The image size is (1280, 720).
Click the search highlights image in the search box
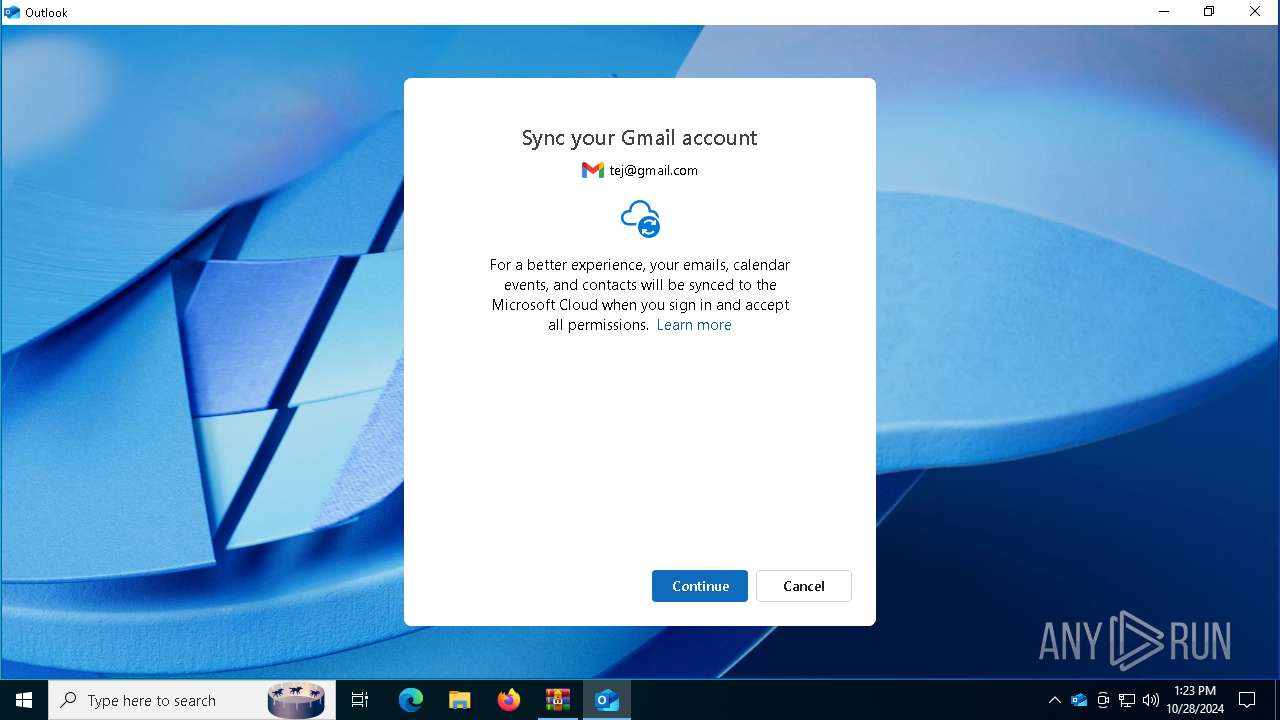[297, 700]
